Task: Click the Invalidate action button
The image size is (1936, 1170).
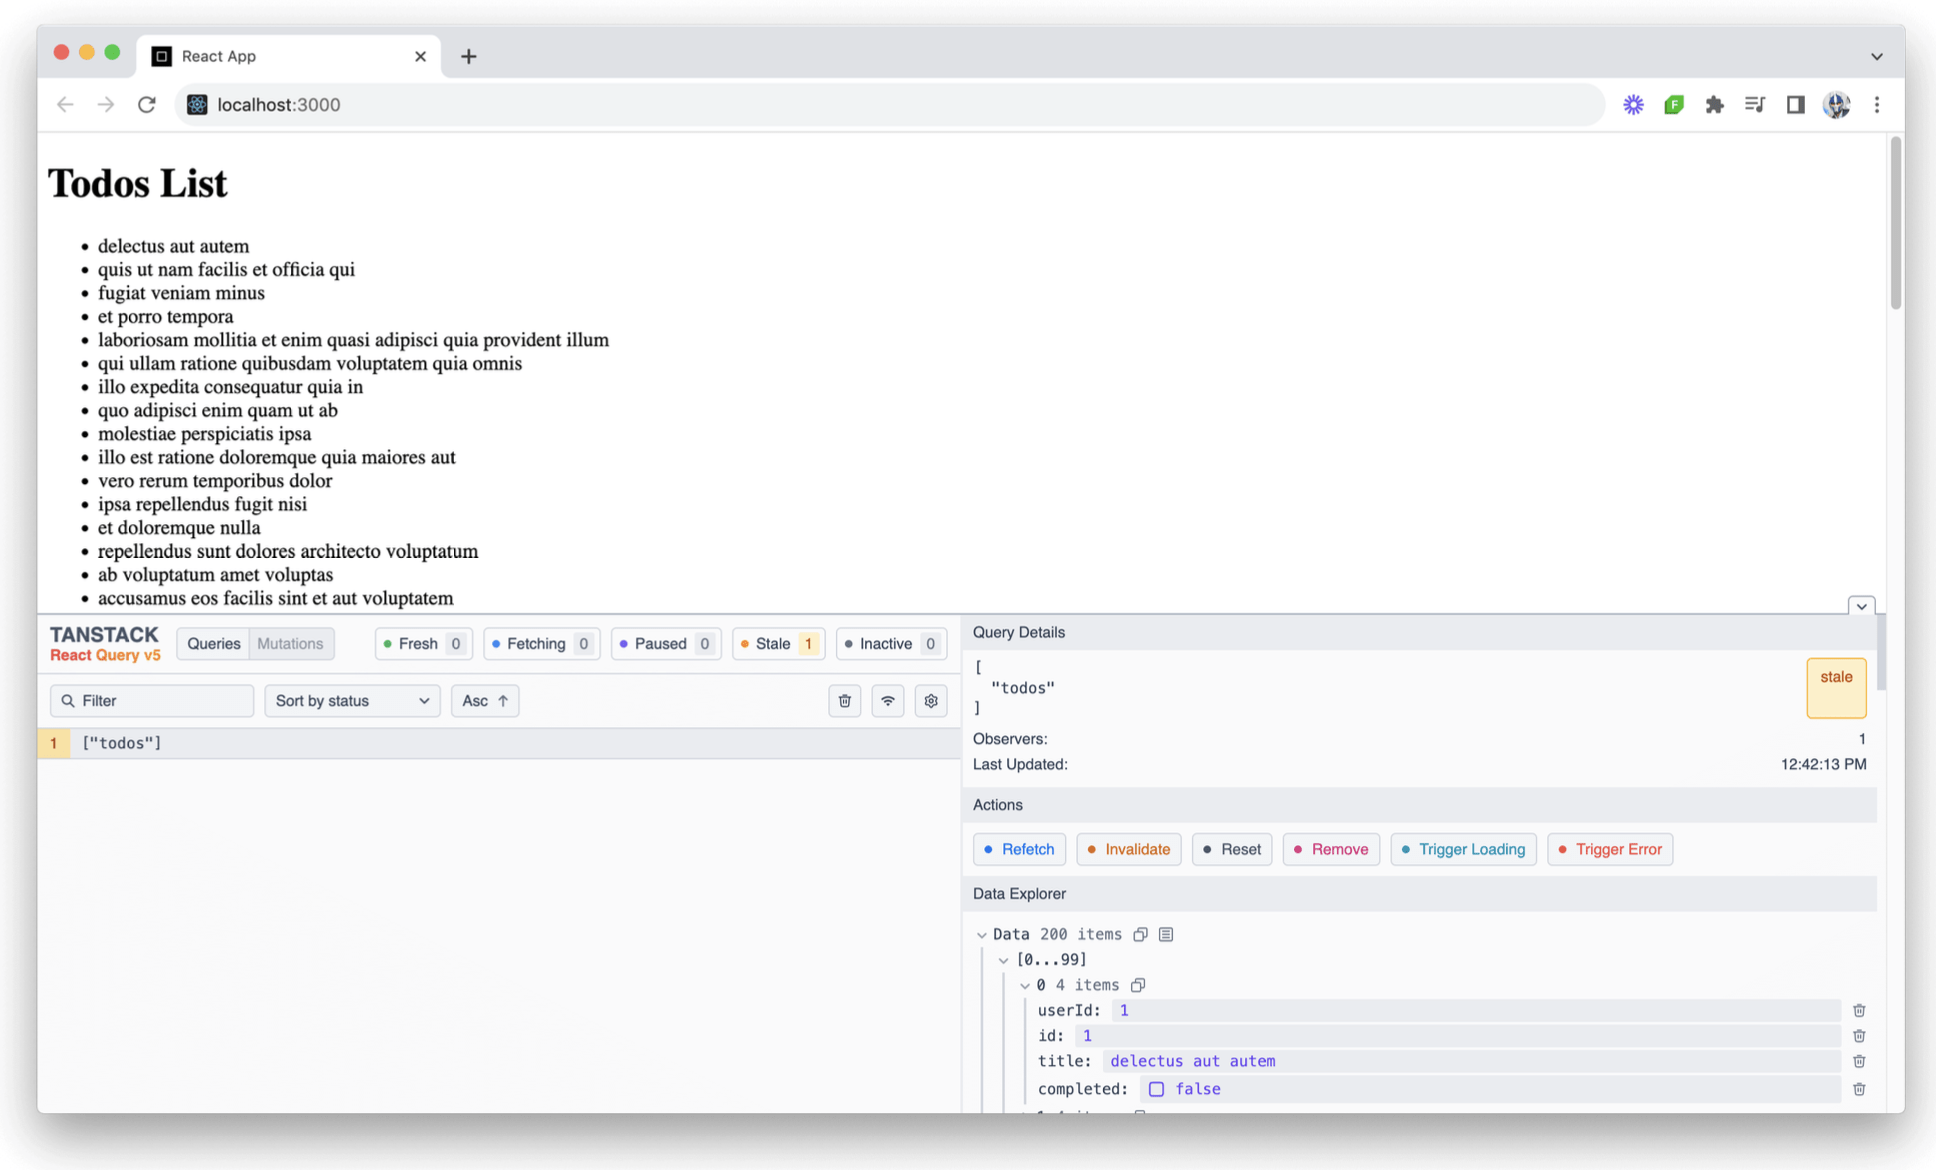Action: 1128,849
